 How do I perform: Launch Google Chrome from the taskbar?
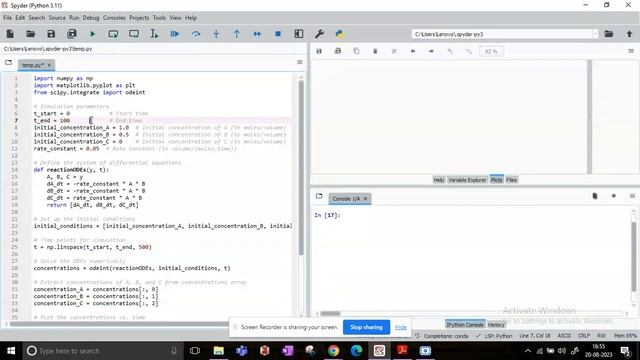point(333,351)
